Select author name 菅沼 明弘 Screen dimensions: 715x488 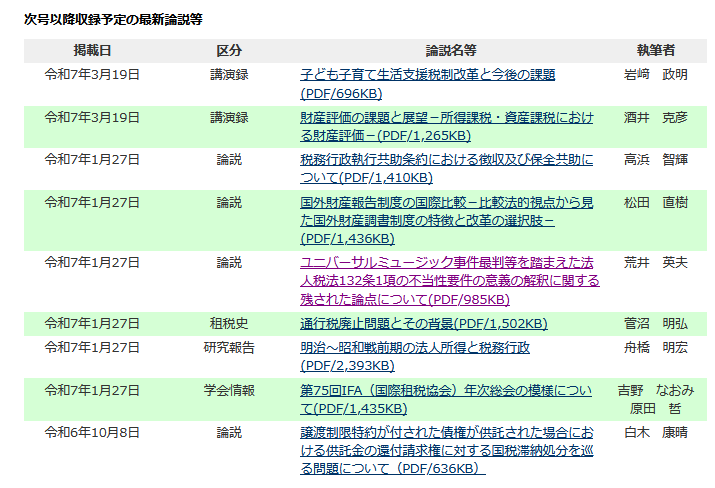pos(655,323)
